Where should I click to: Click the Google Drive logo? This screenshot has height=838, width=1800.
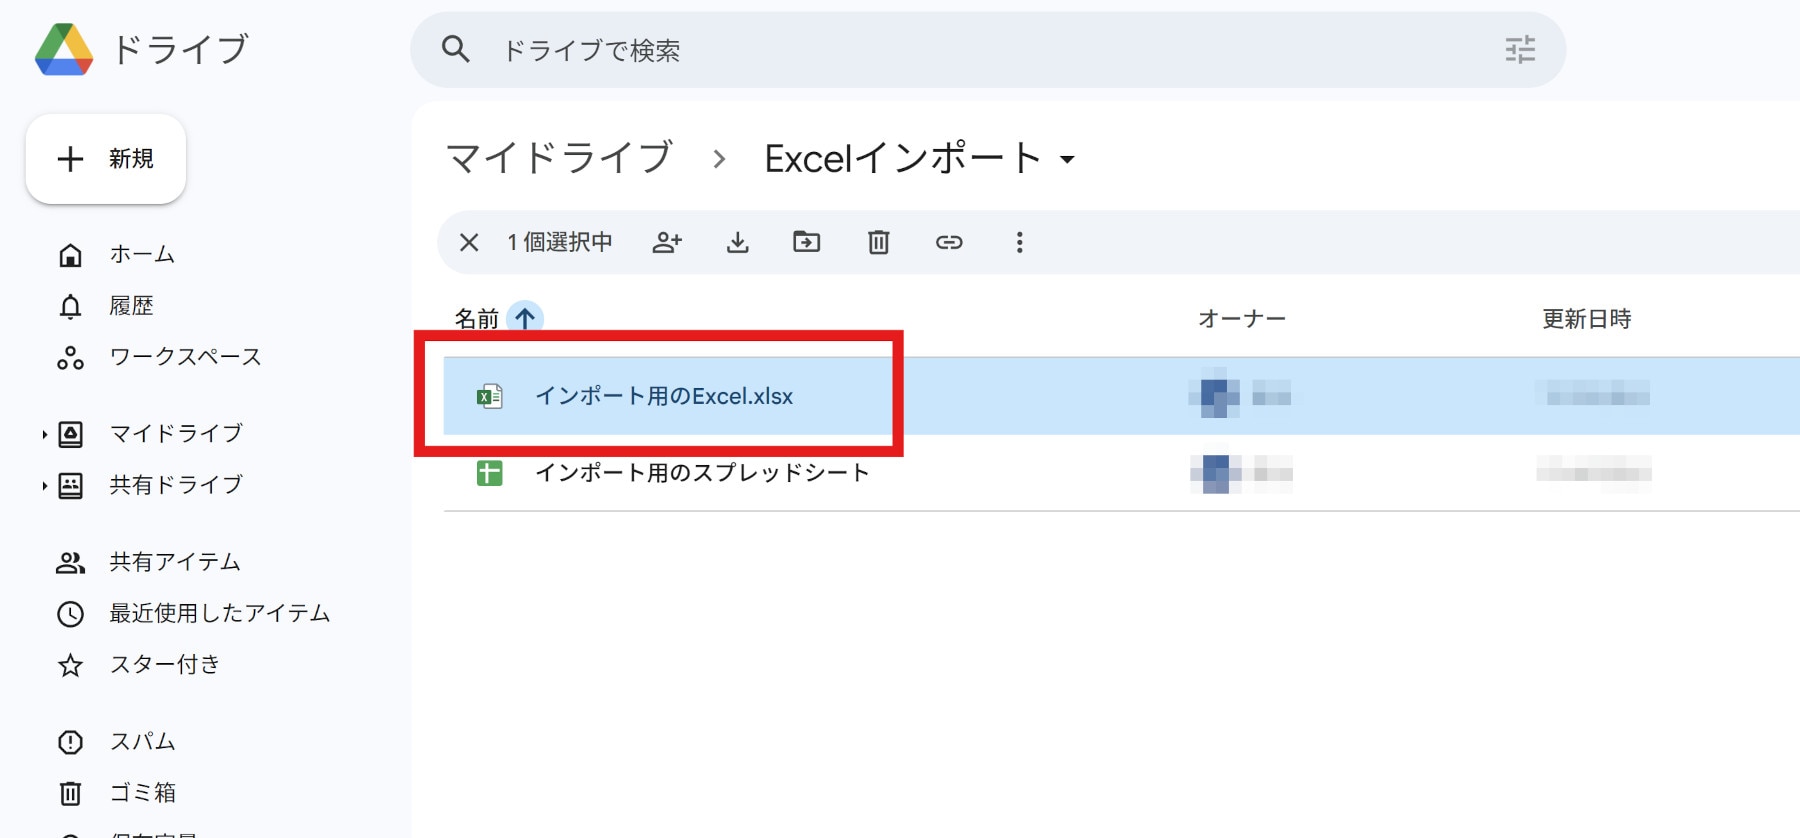(64, 50)
